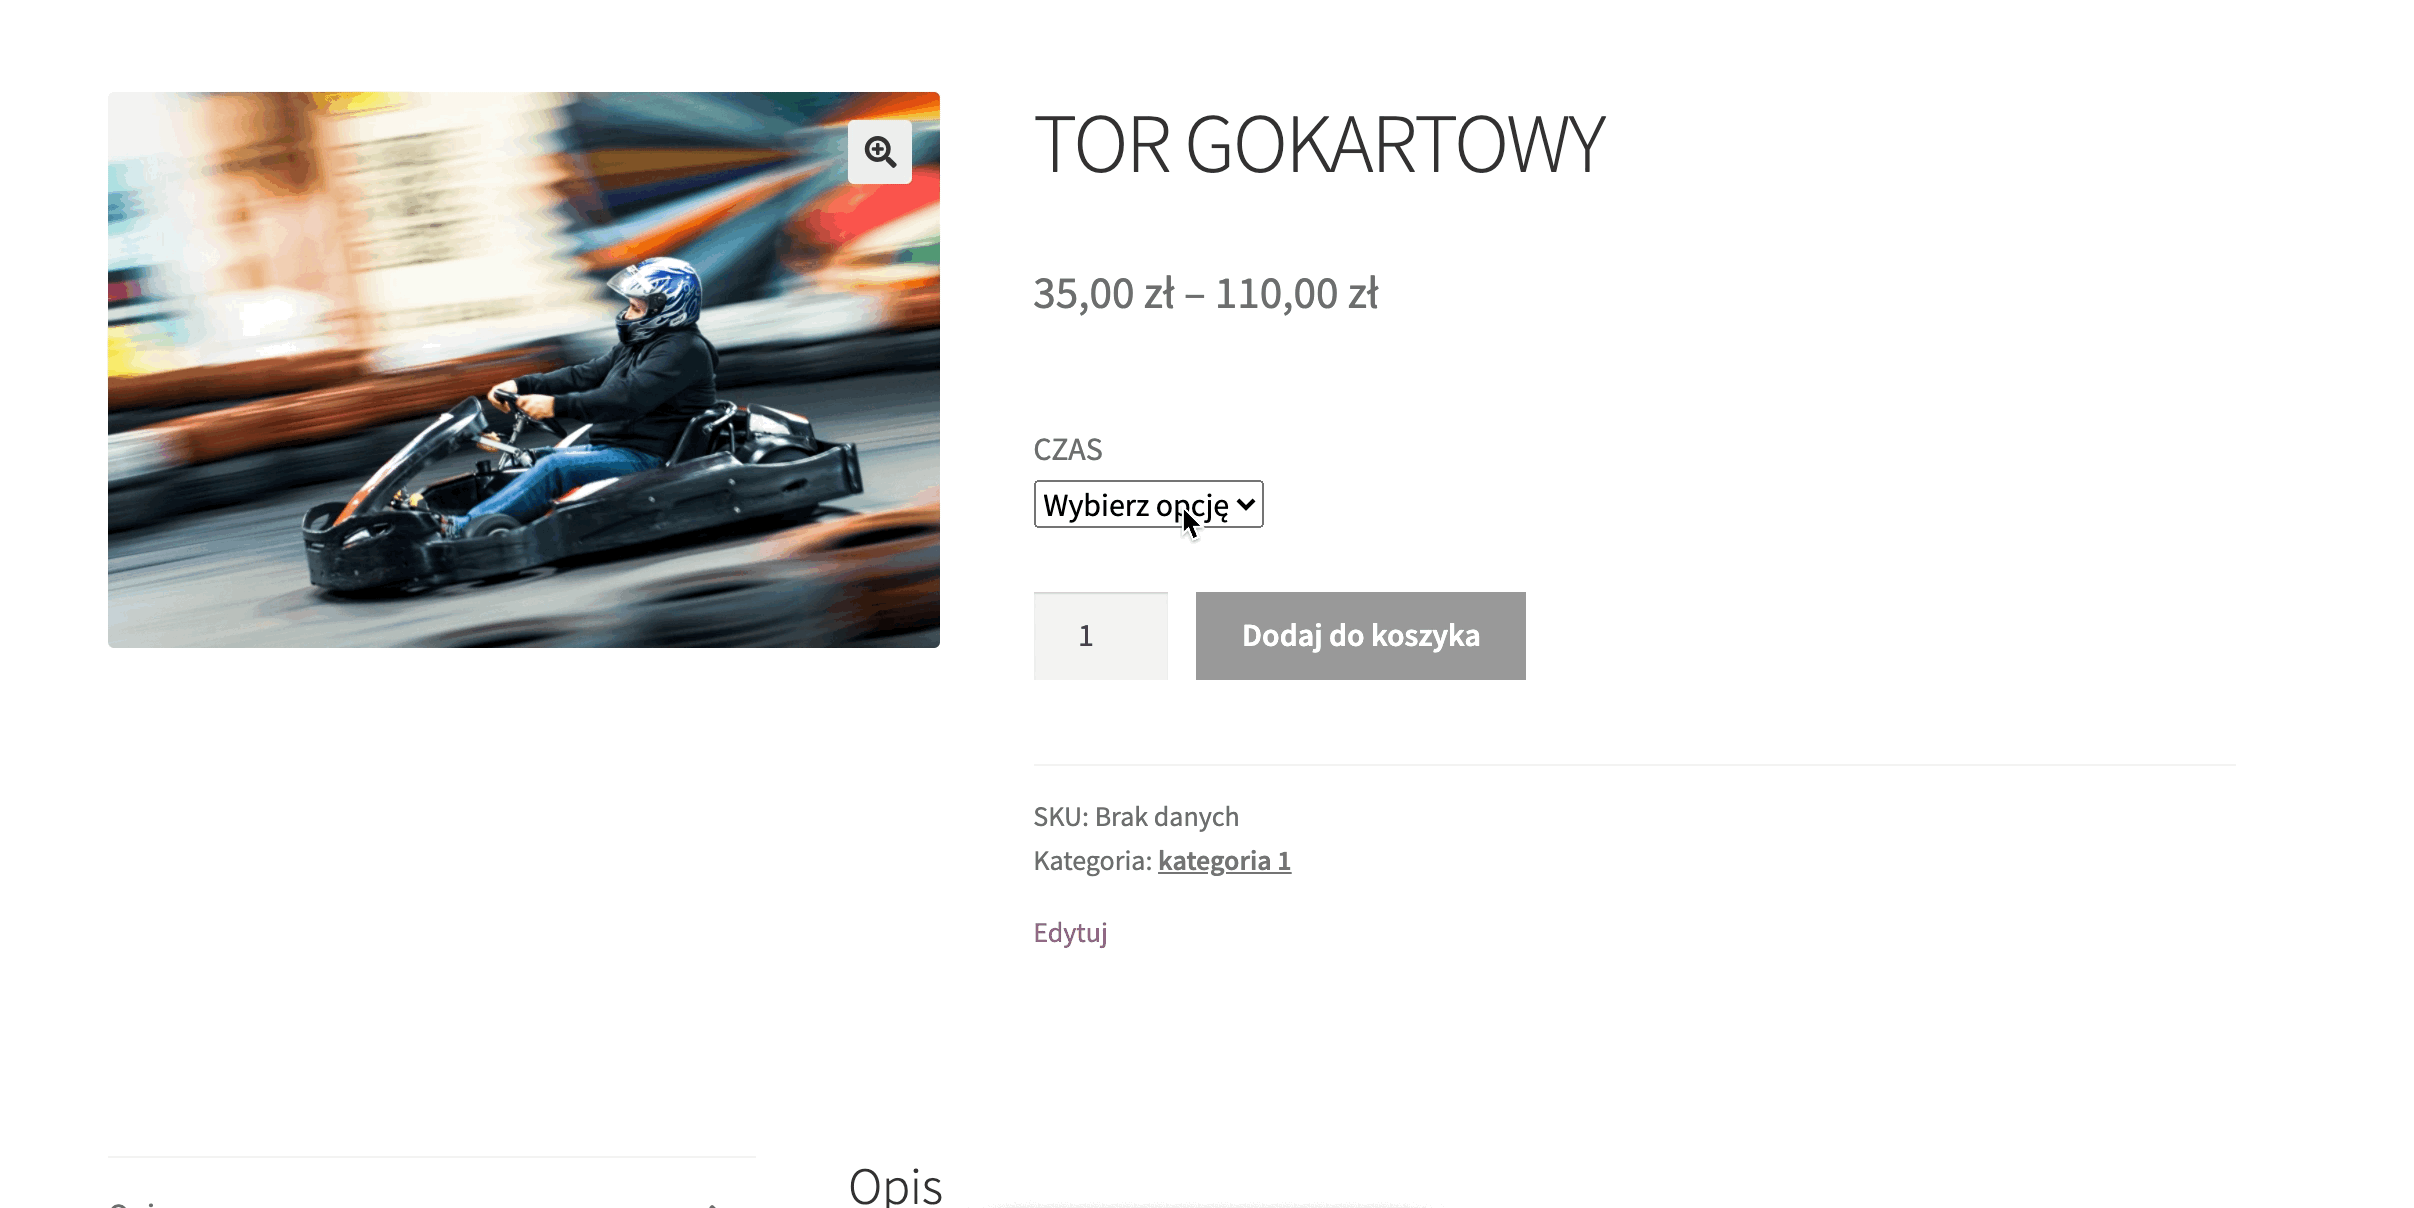Open the kategoria 1 category link
Screen dimensions: 2414x1208
pyautogui.click(x=1224, y=861)
